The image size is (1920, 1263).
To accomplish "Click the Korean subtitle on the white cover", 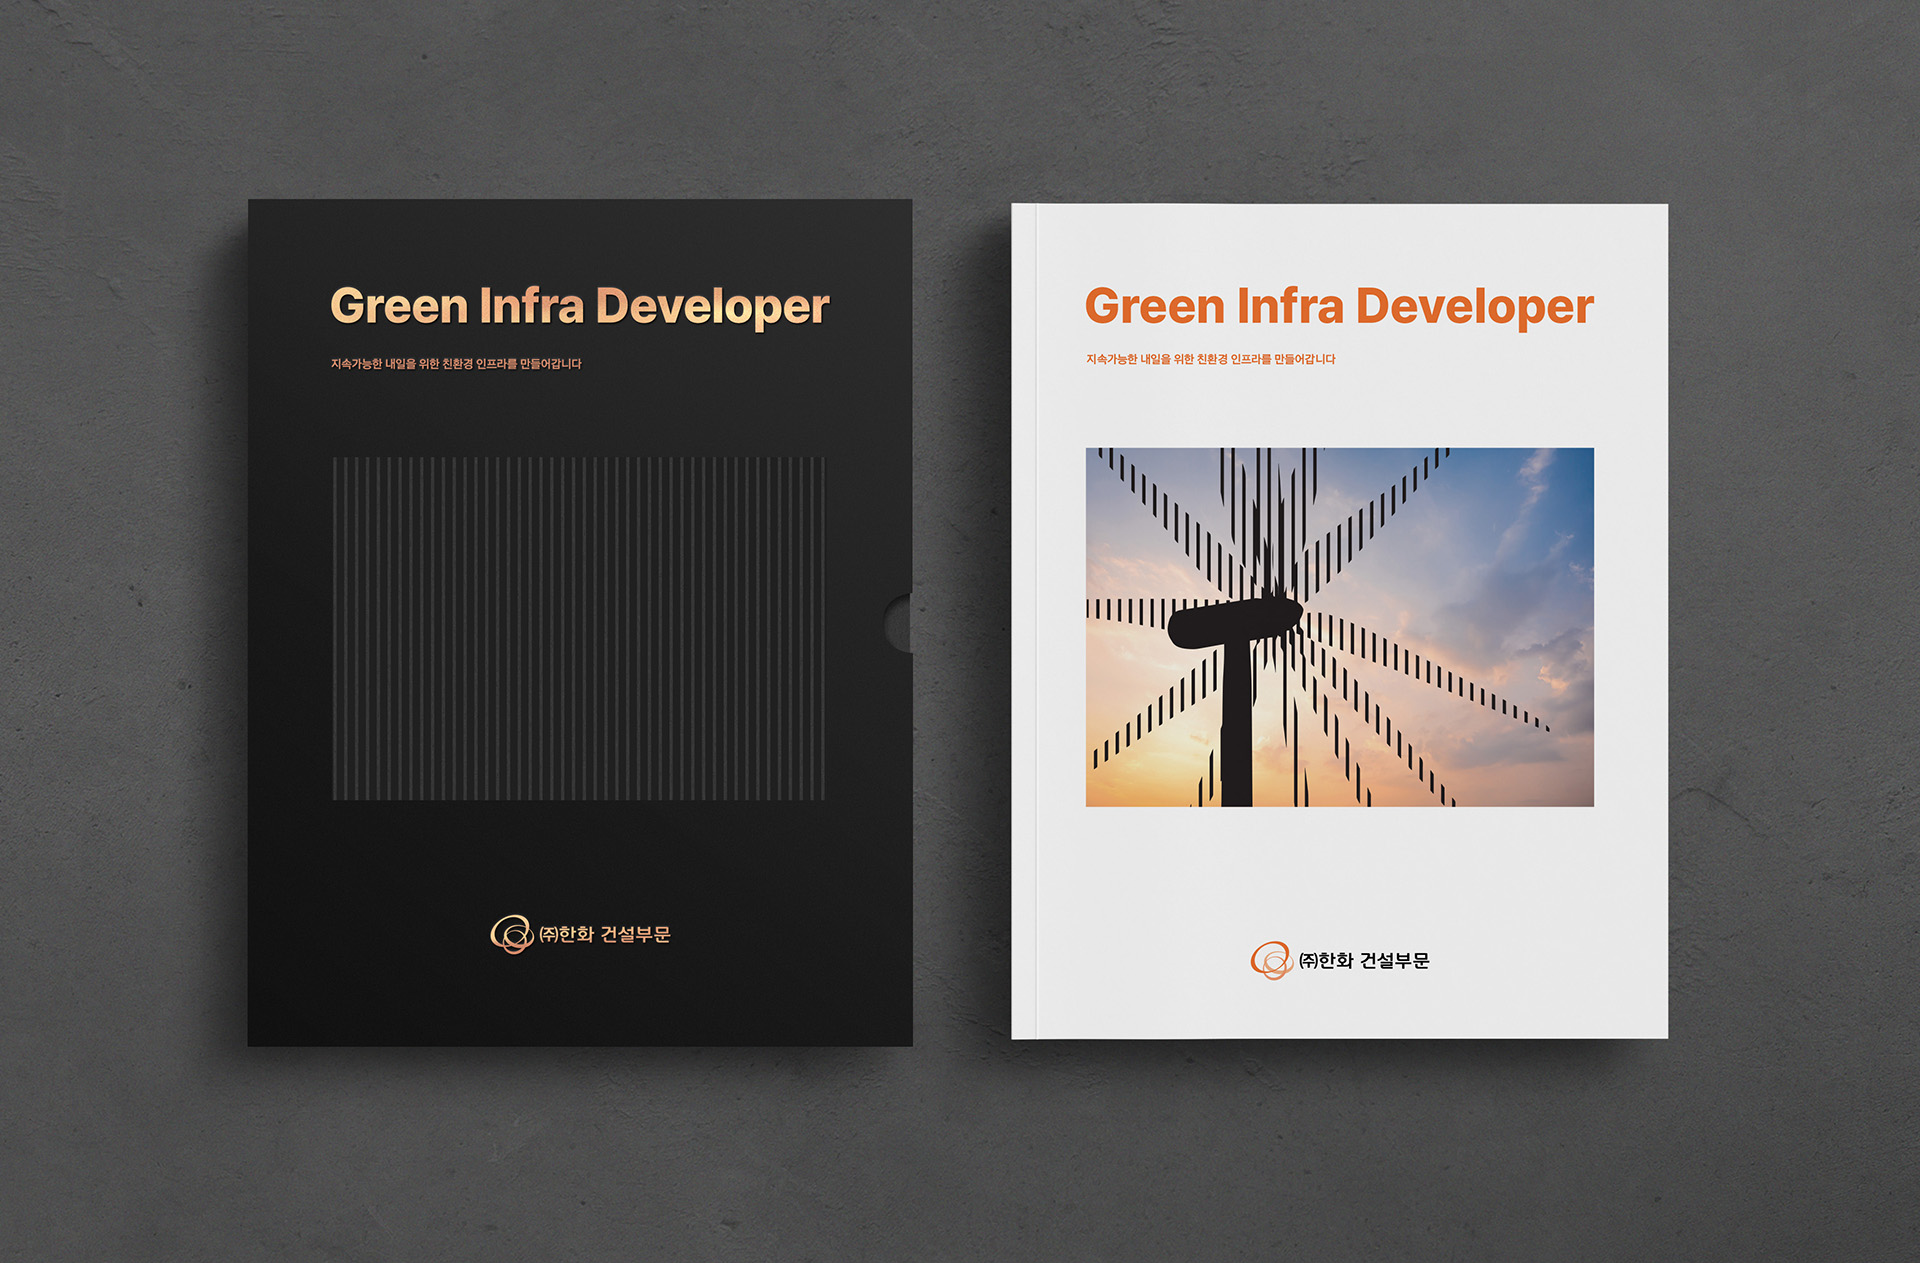I will pos(1210,359).
